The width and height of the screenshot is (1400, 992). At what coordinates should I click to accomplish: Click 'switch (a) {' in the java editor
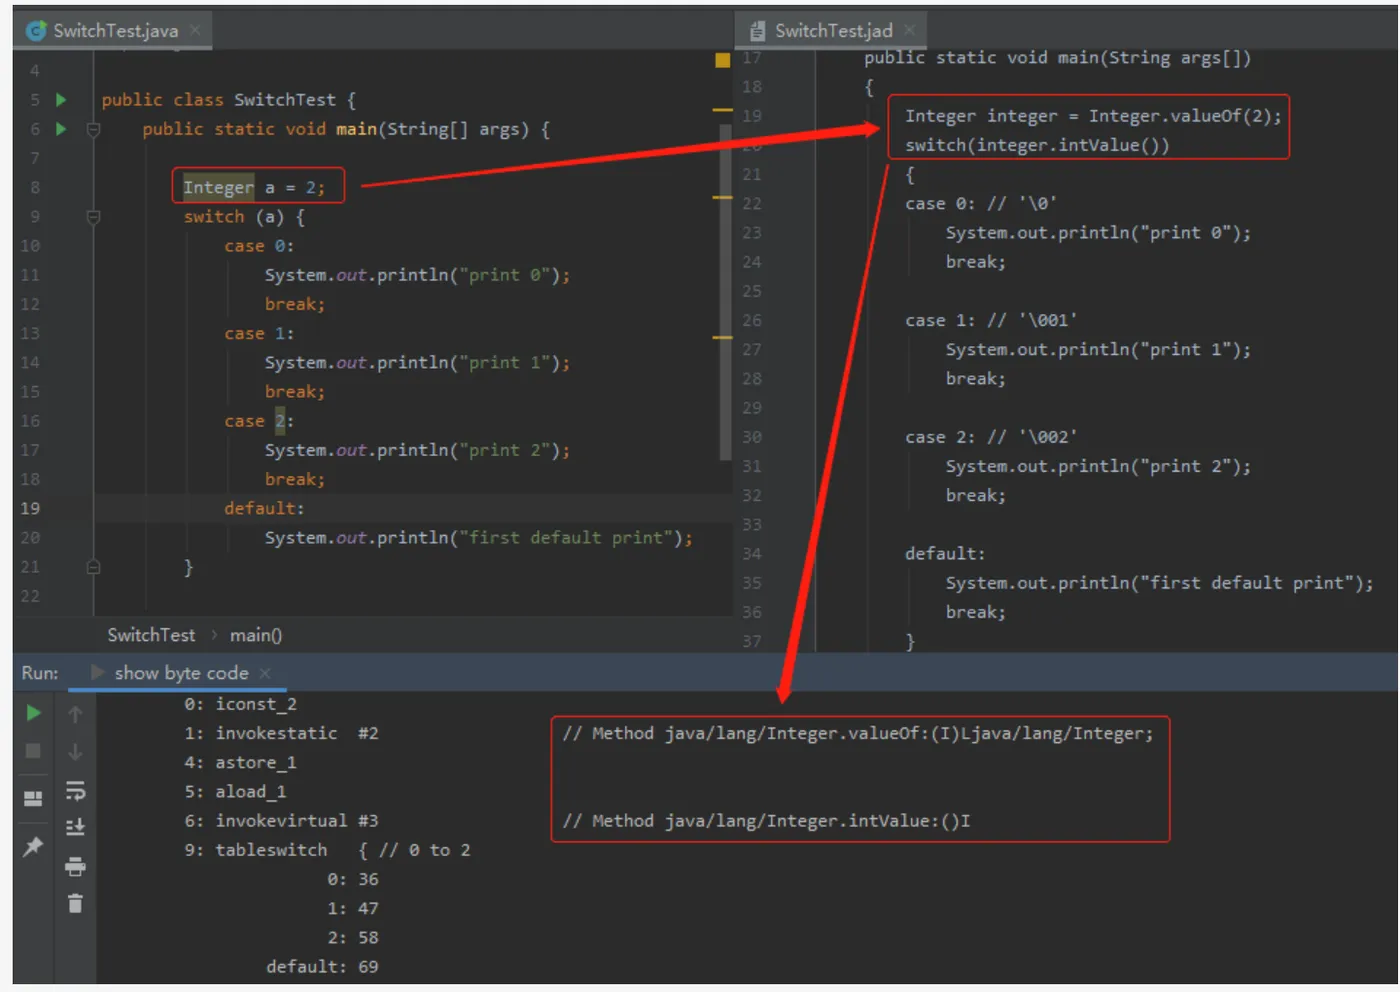click(x=244, y=217)
